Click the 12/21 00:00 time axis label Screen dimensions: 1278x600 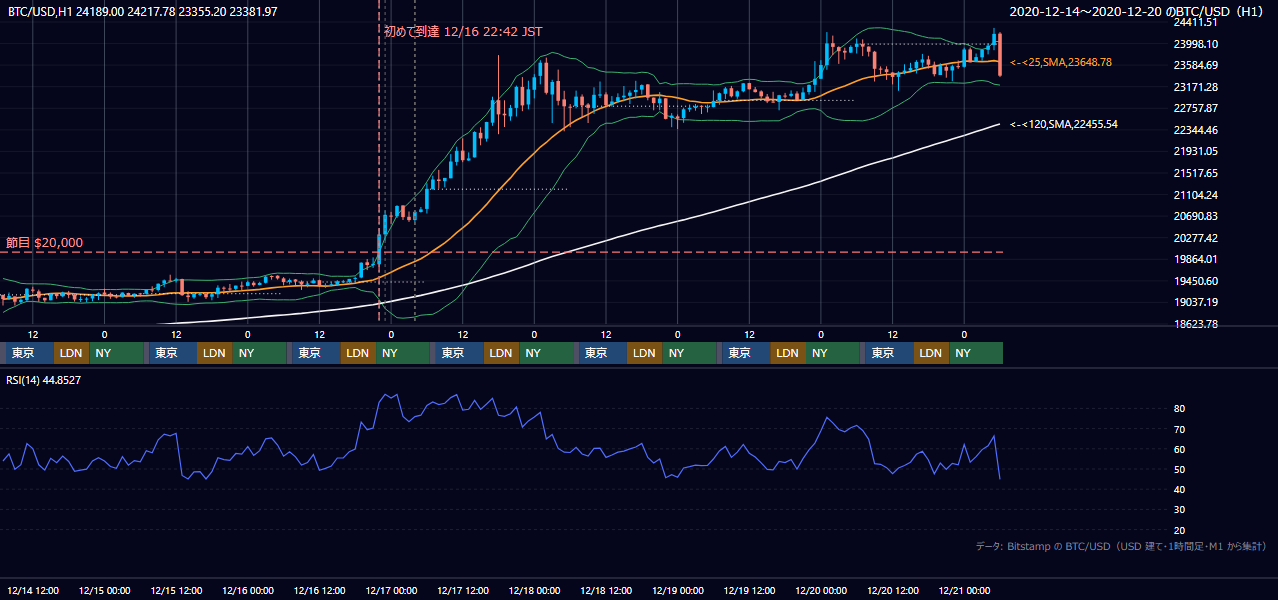pos(965,591)
